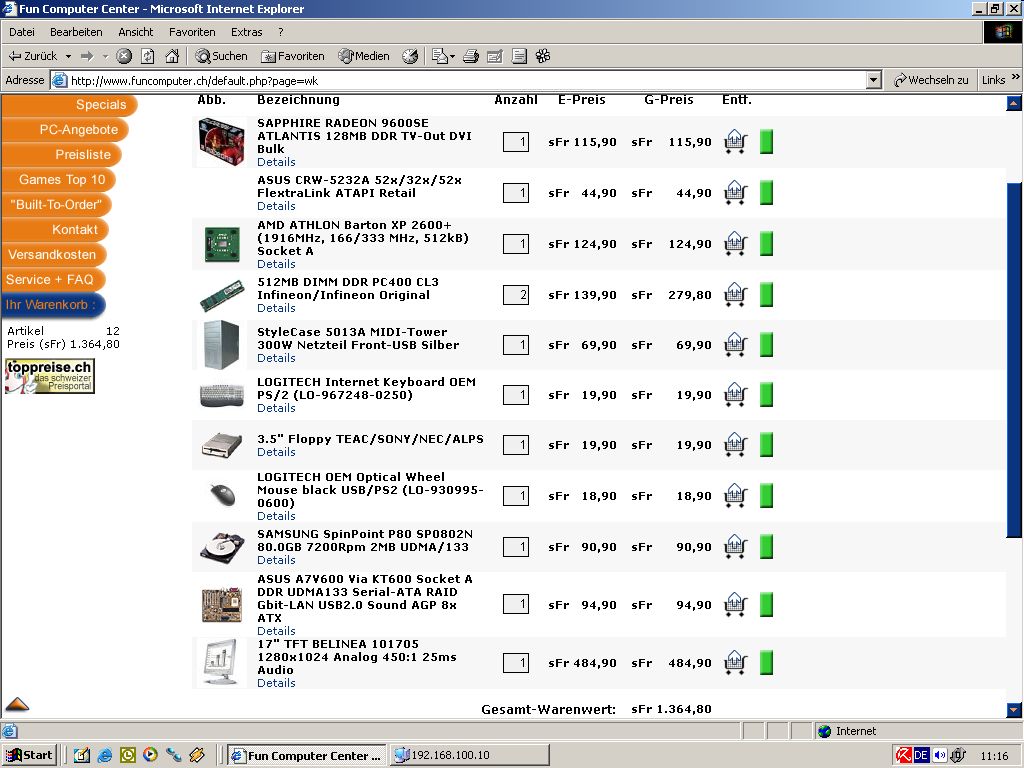This screenshot has width=1024, height=768.
Task: Click green remove bar for AMD ATHLON row
Action: (x=767, y=244)
